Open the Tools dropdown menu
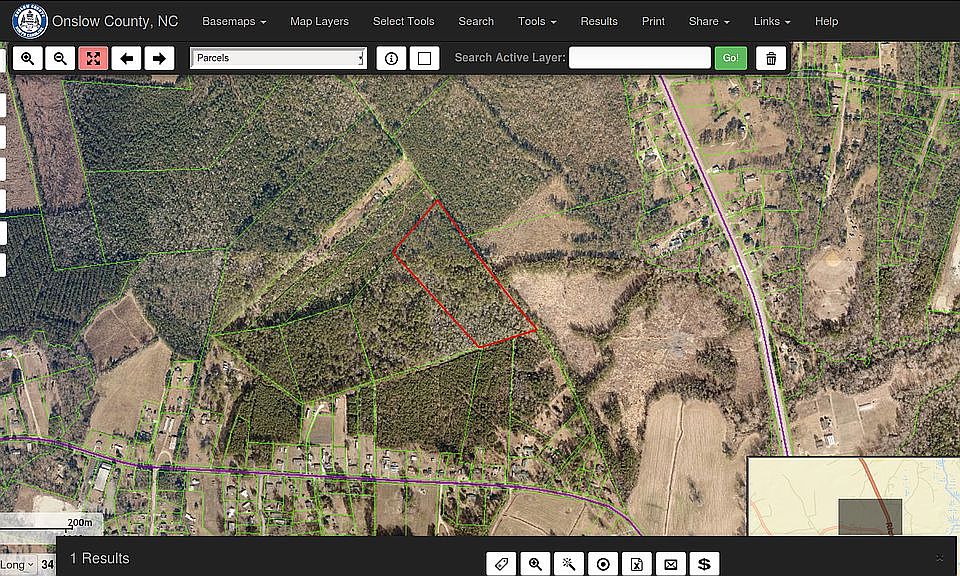This screenshot has width=960, height=576. coord(537,21)
